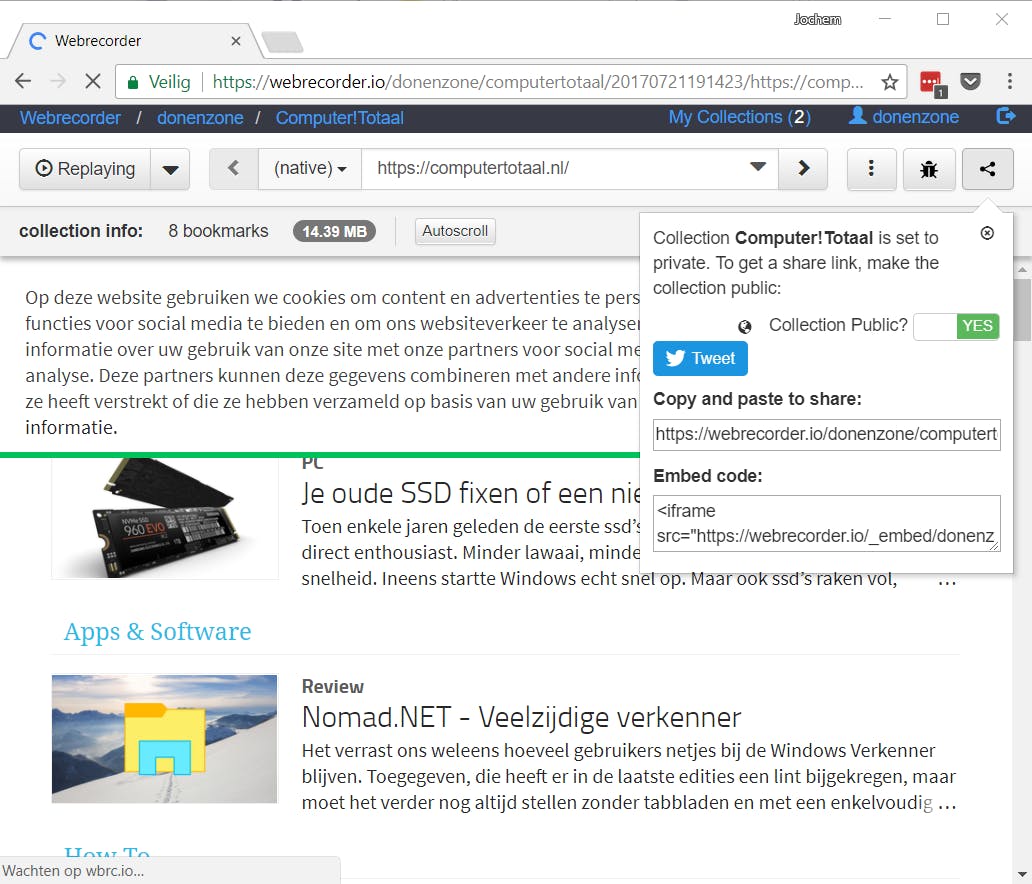Open the Je oude SSD fixen article title
Viewport: 1032px width, 884px height.
[x=471, y=494]
